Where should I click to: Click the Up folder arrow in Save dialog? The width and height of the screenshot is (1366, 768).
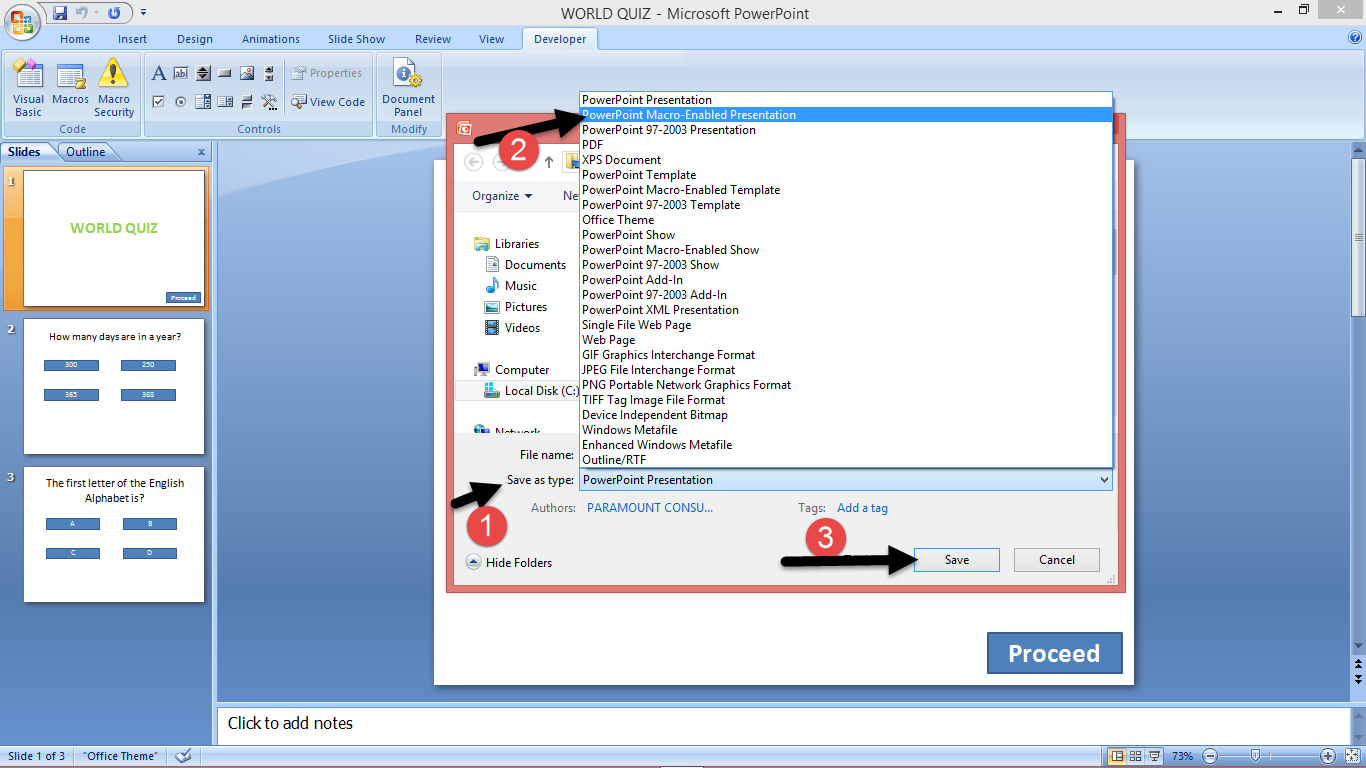549,162
